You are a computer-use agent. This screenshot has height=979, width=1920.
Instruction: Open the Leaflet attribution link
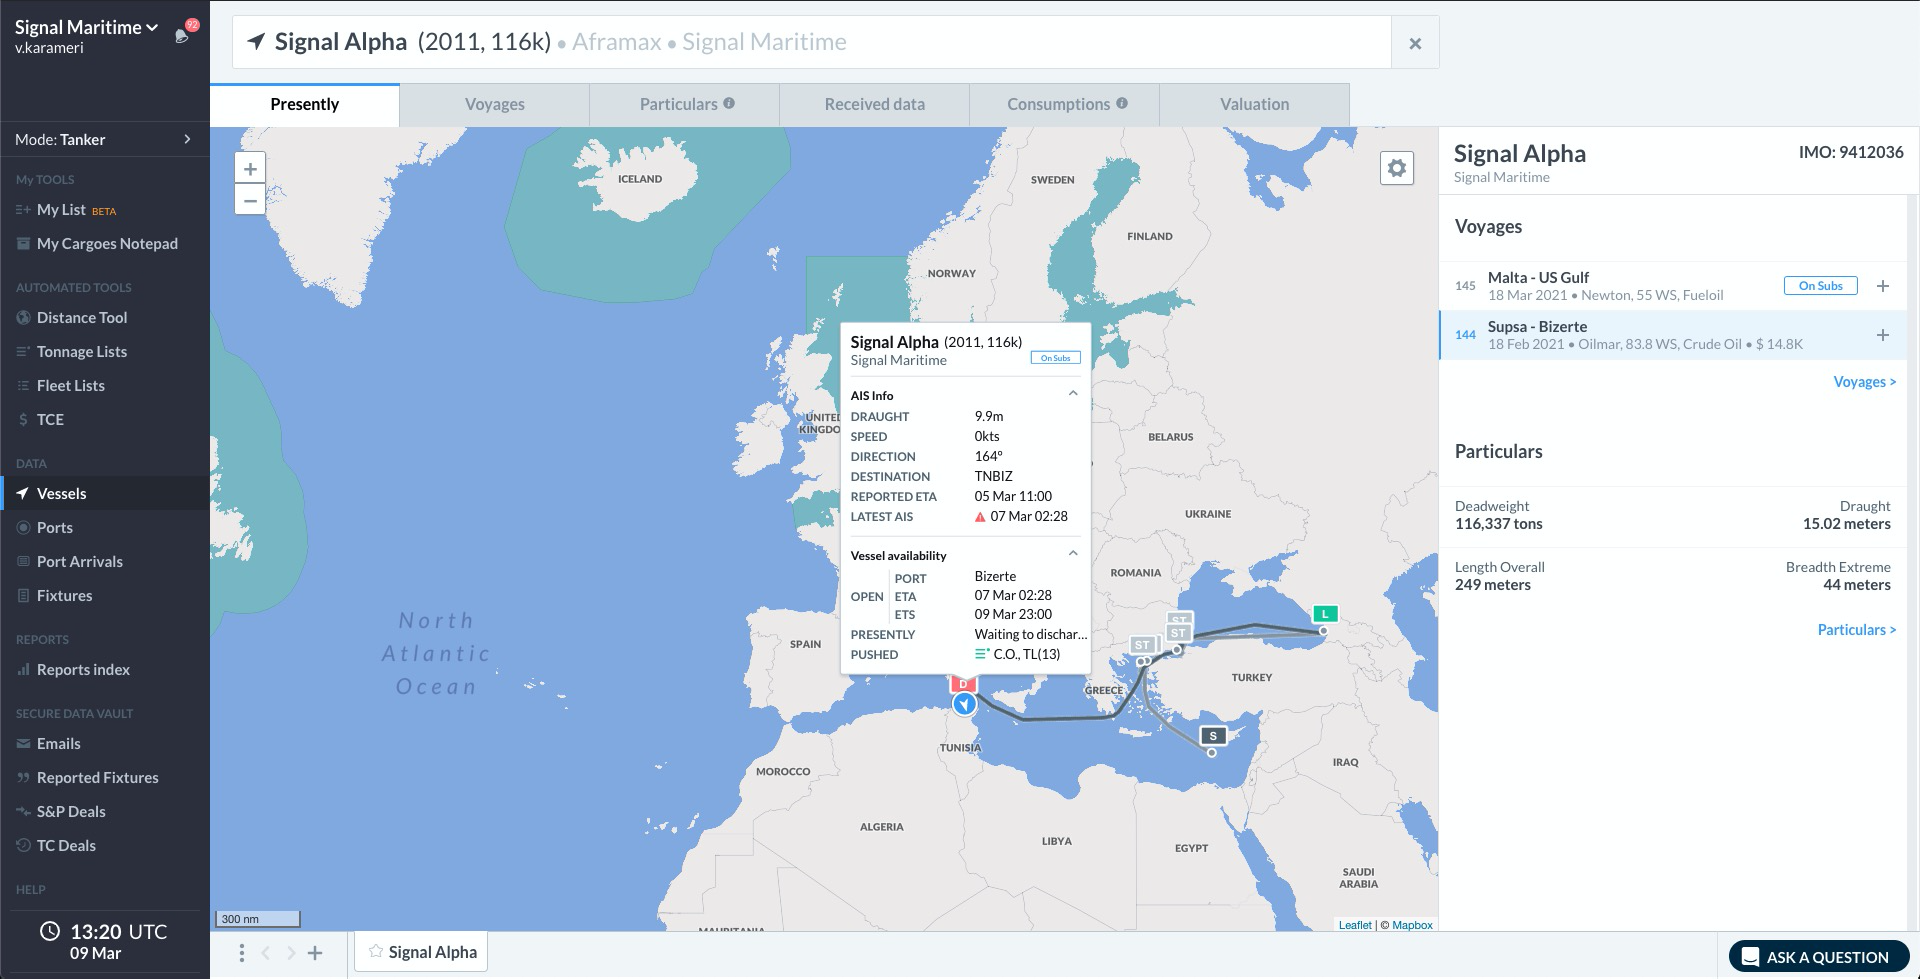[x=1355, y=925]
